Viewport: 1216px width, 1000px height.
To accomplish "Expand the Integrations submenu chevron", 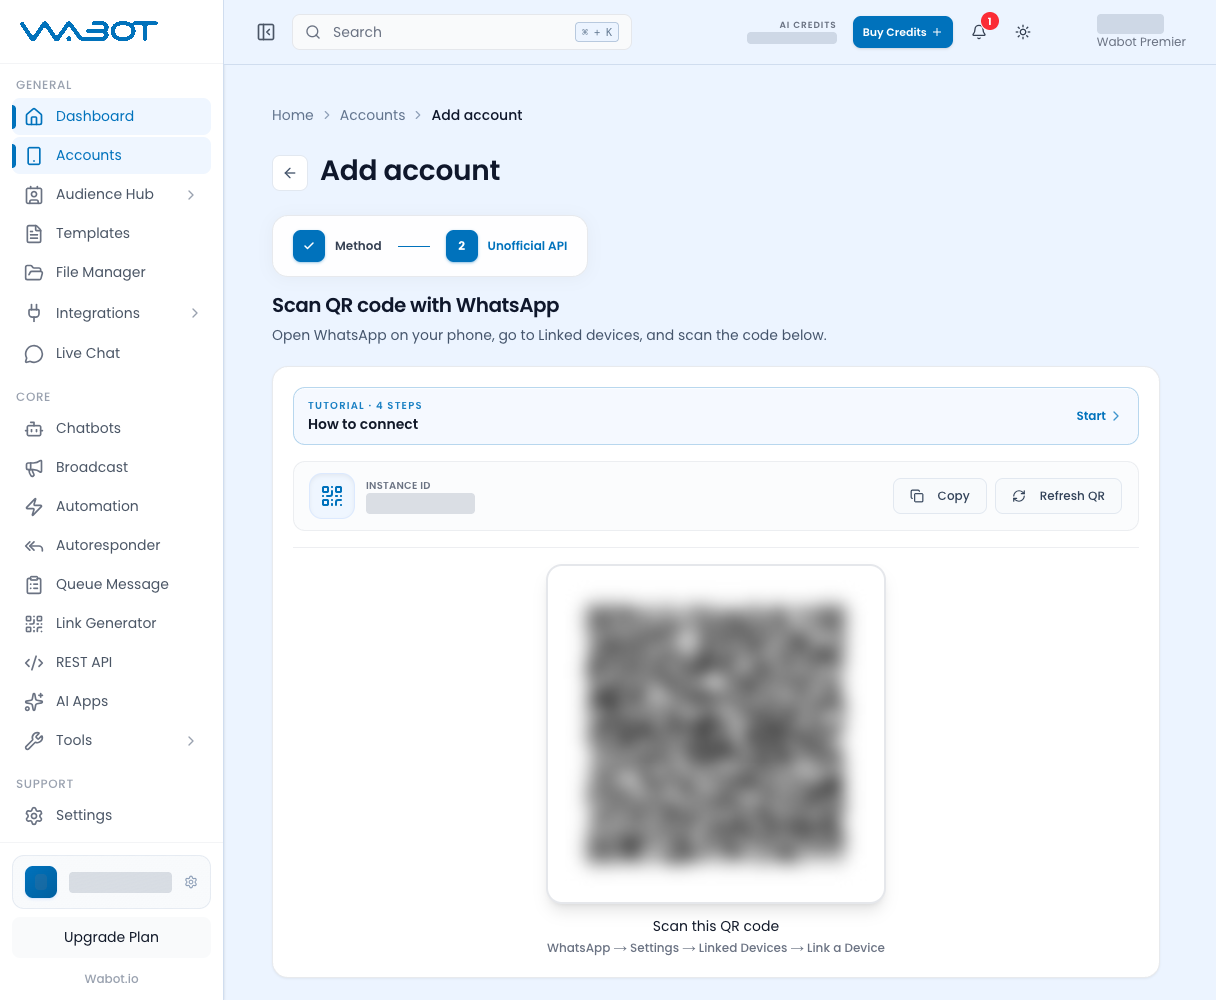I will pyautogui.click(x=194, y=313).
